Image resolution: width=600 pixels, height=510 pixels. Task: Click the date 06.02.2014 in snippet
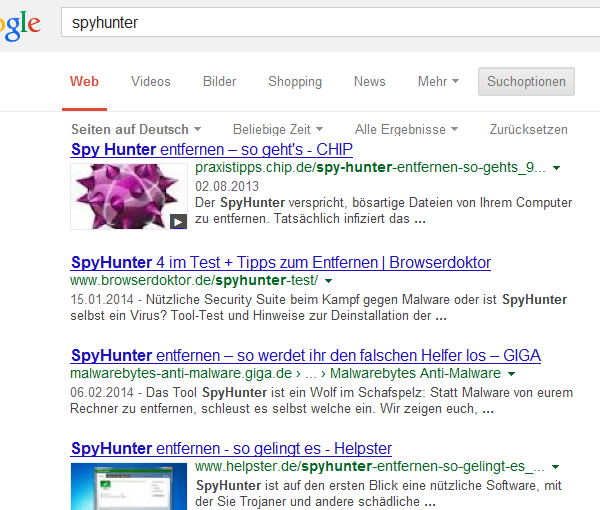(102, 392)
